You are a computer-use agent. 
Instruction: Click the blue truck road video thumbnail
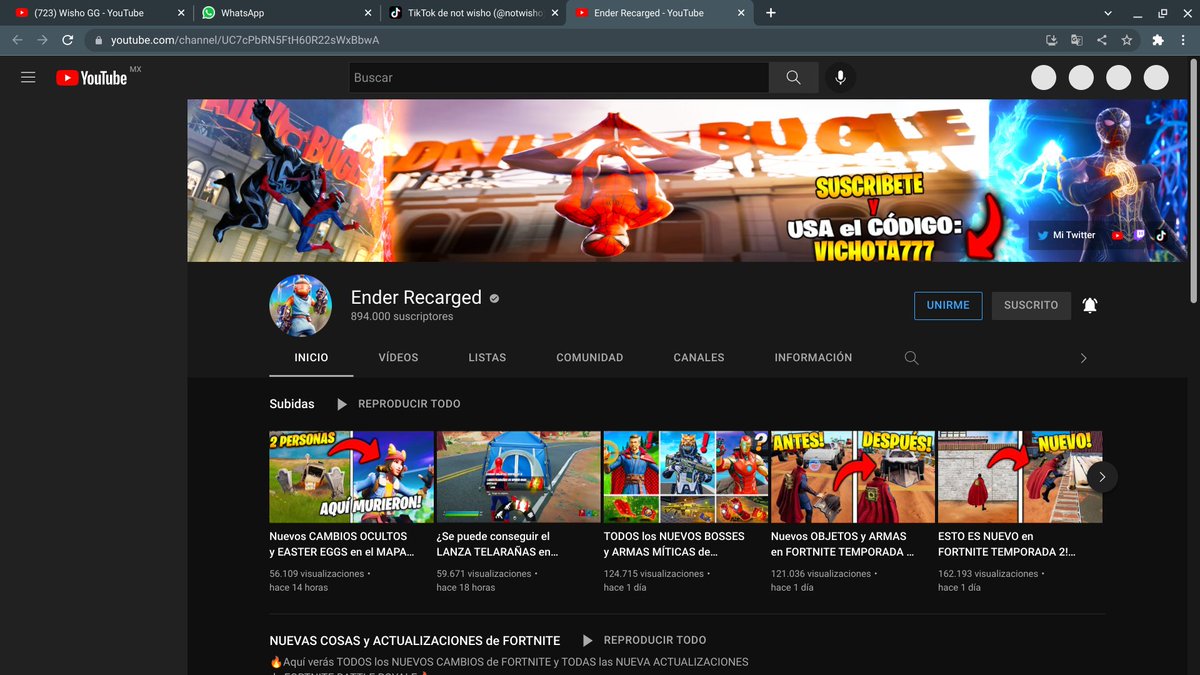click(x=519, y=477)
